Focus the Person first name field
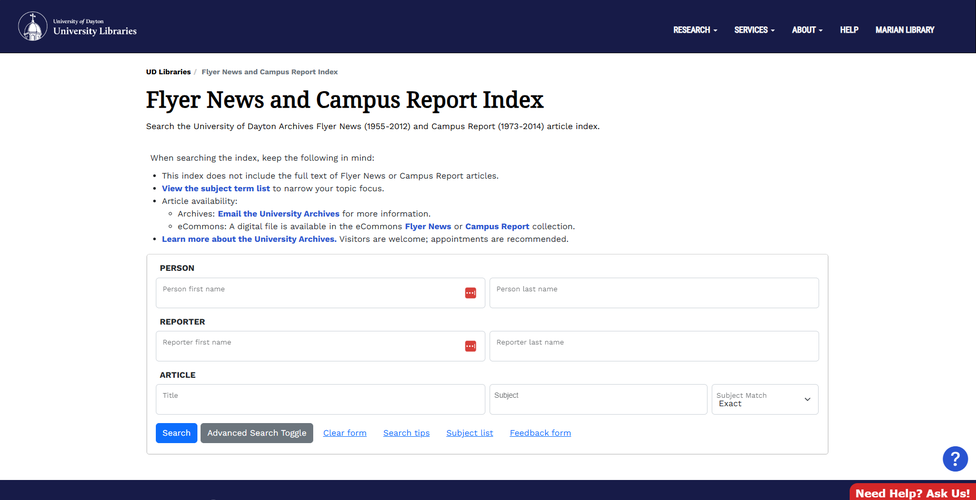976x500 pixels. point(320,293)
